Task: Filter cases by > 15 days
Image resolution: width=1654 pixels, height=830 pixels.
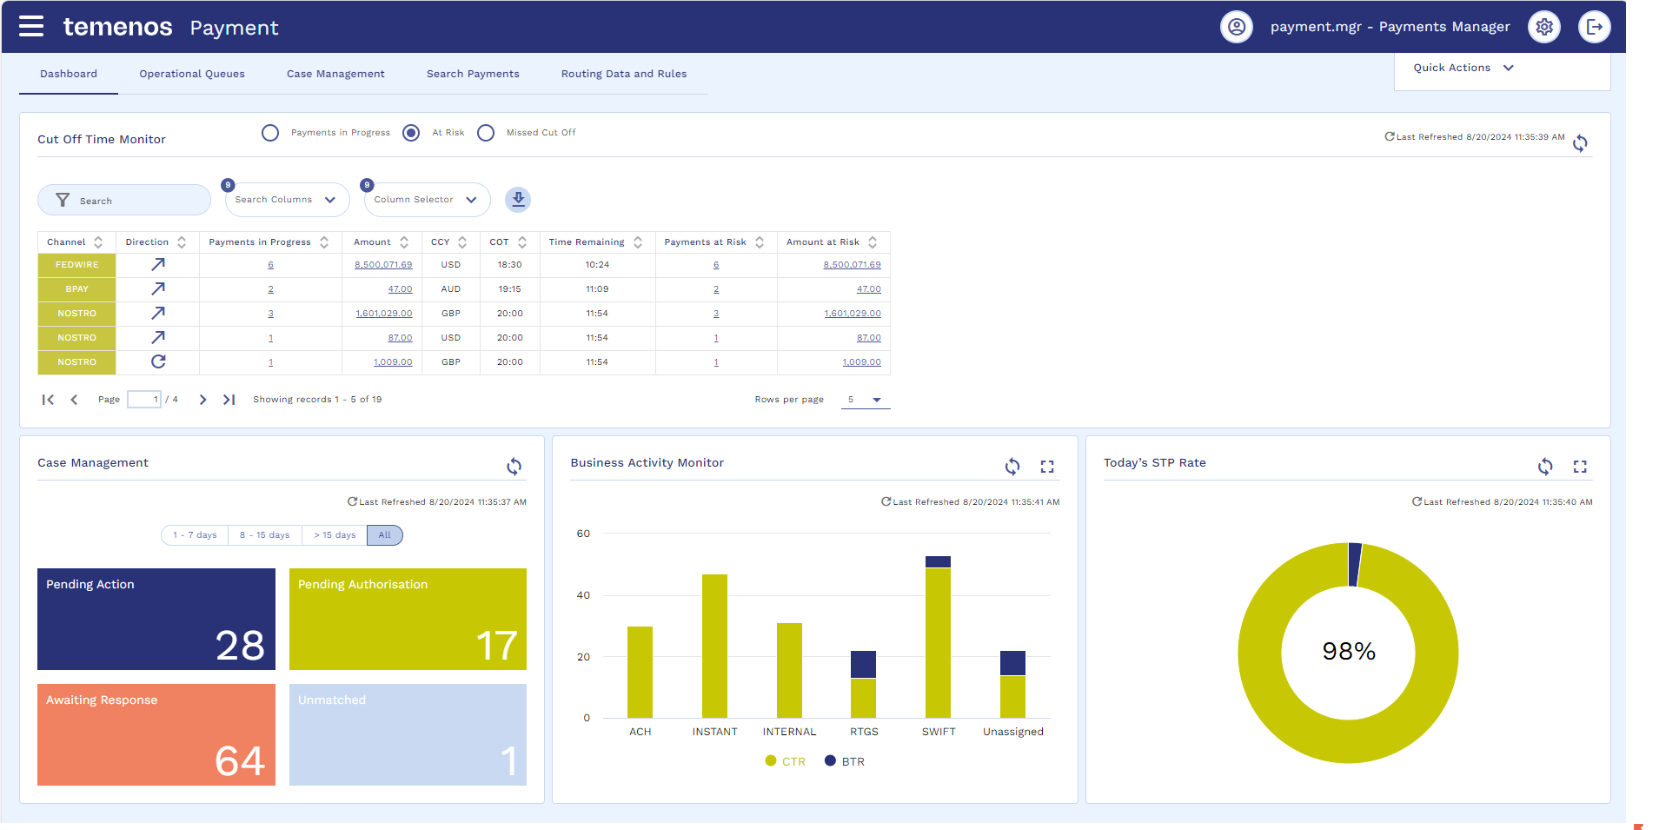Action: point(335,535)
